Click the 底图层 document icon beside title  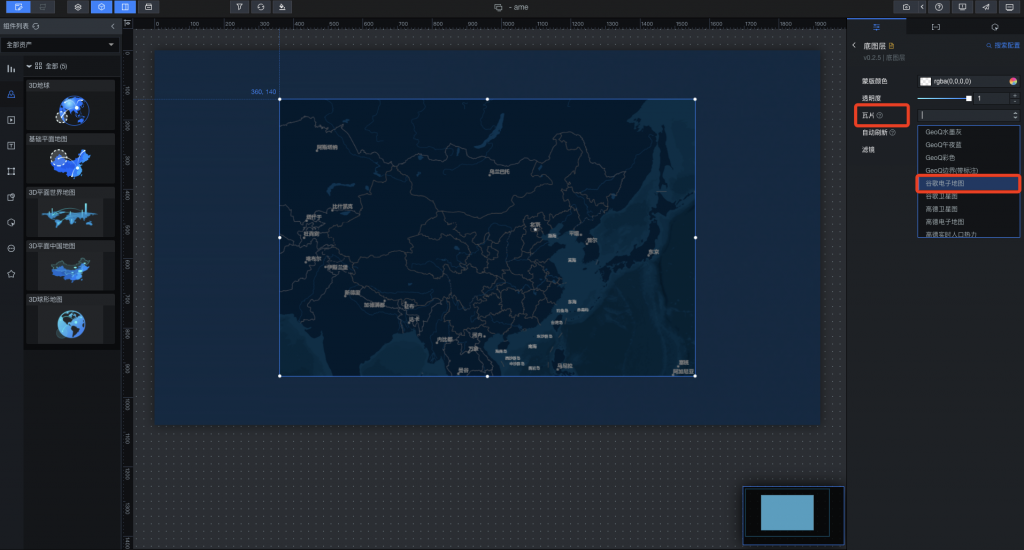tap(891, 46)
